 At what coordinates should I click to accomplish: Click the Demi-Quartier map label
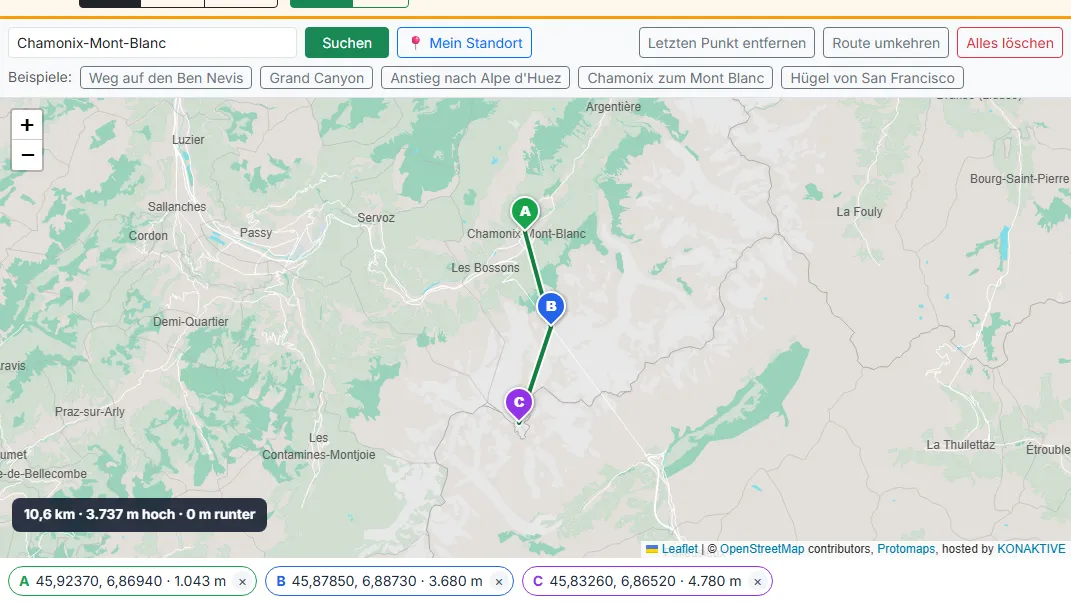(191, 322)
